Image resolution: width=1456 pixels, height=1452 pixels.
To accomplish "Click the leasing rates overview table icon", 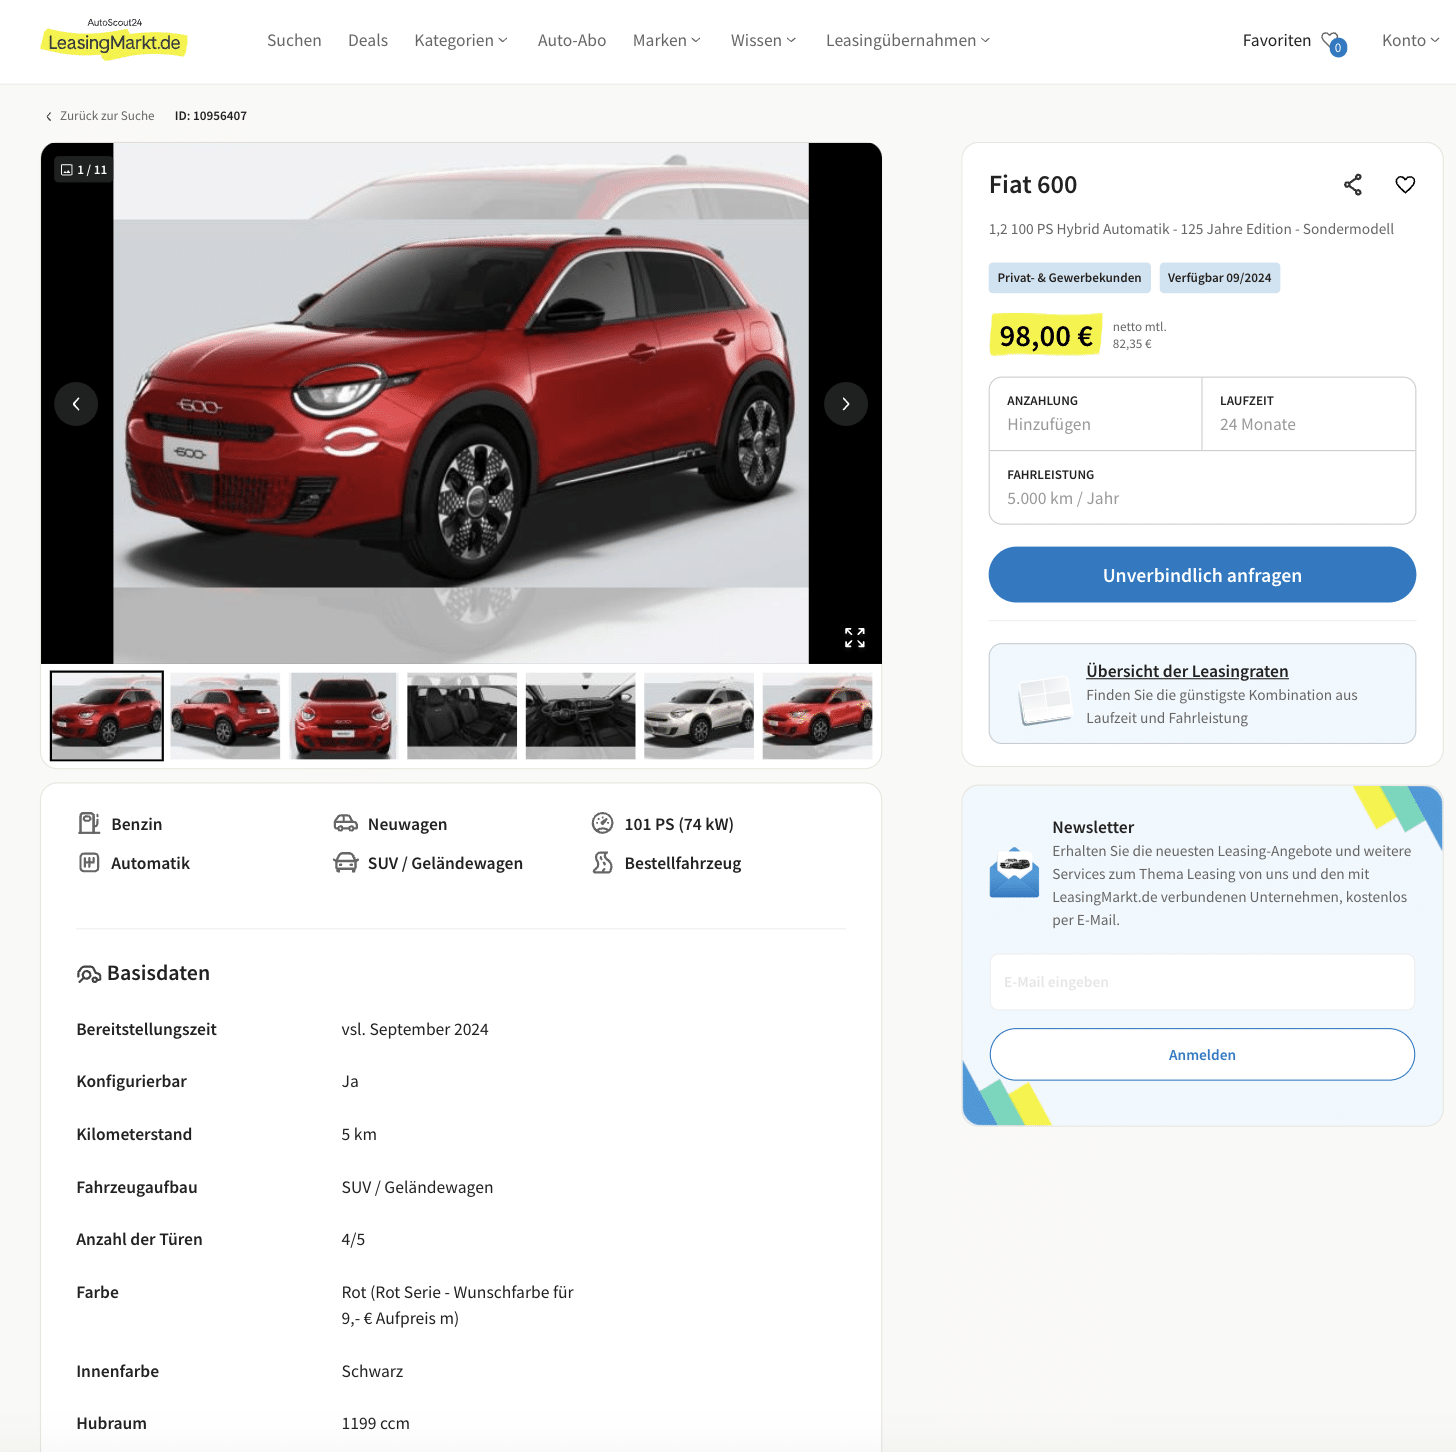I will coord(1044,700).
